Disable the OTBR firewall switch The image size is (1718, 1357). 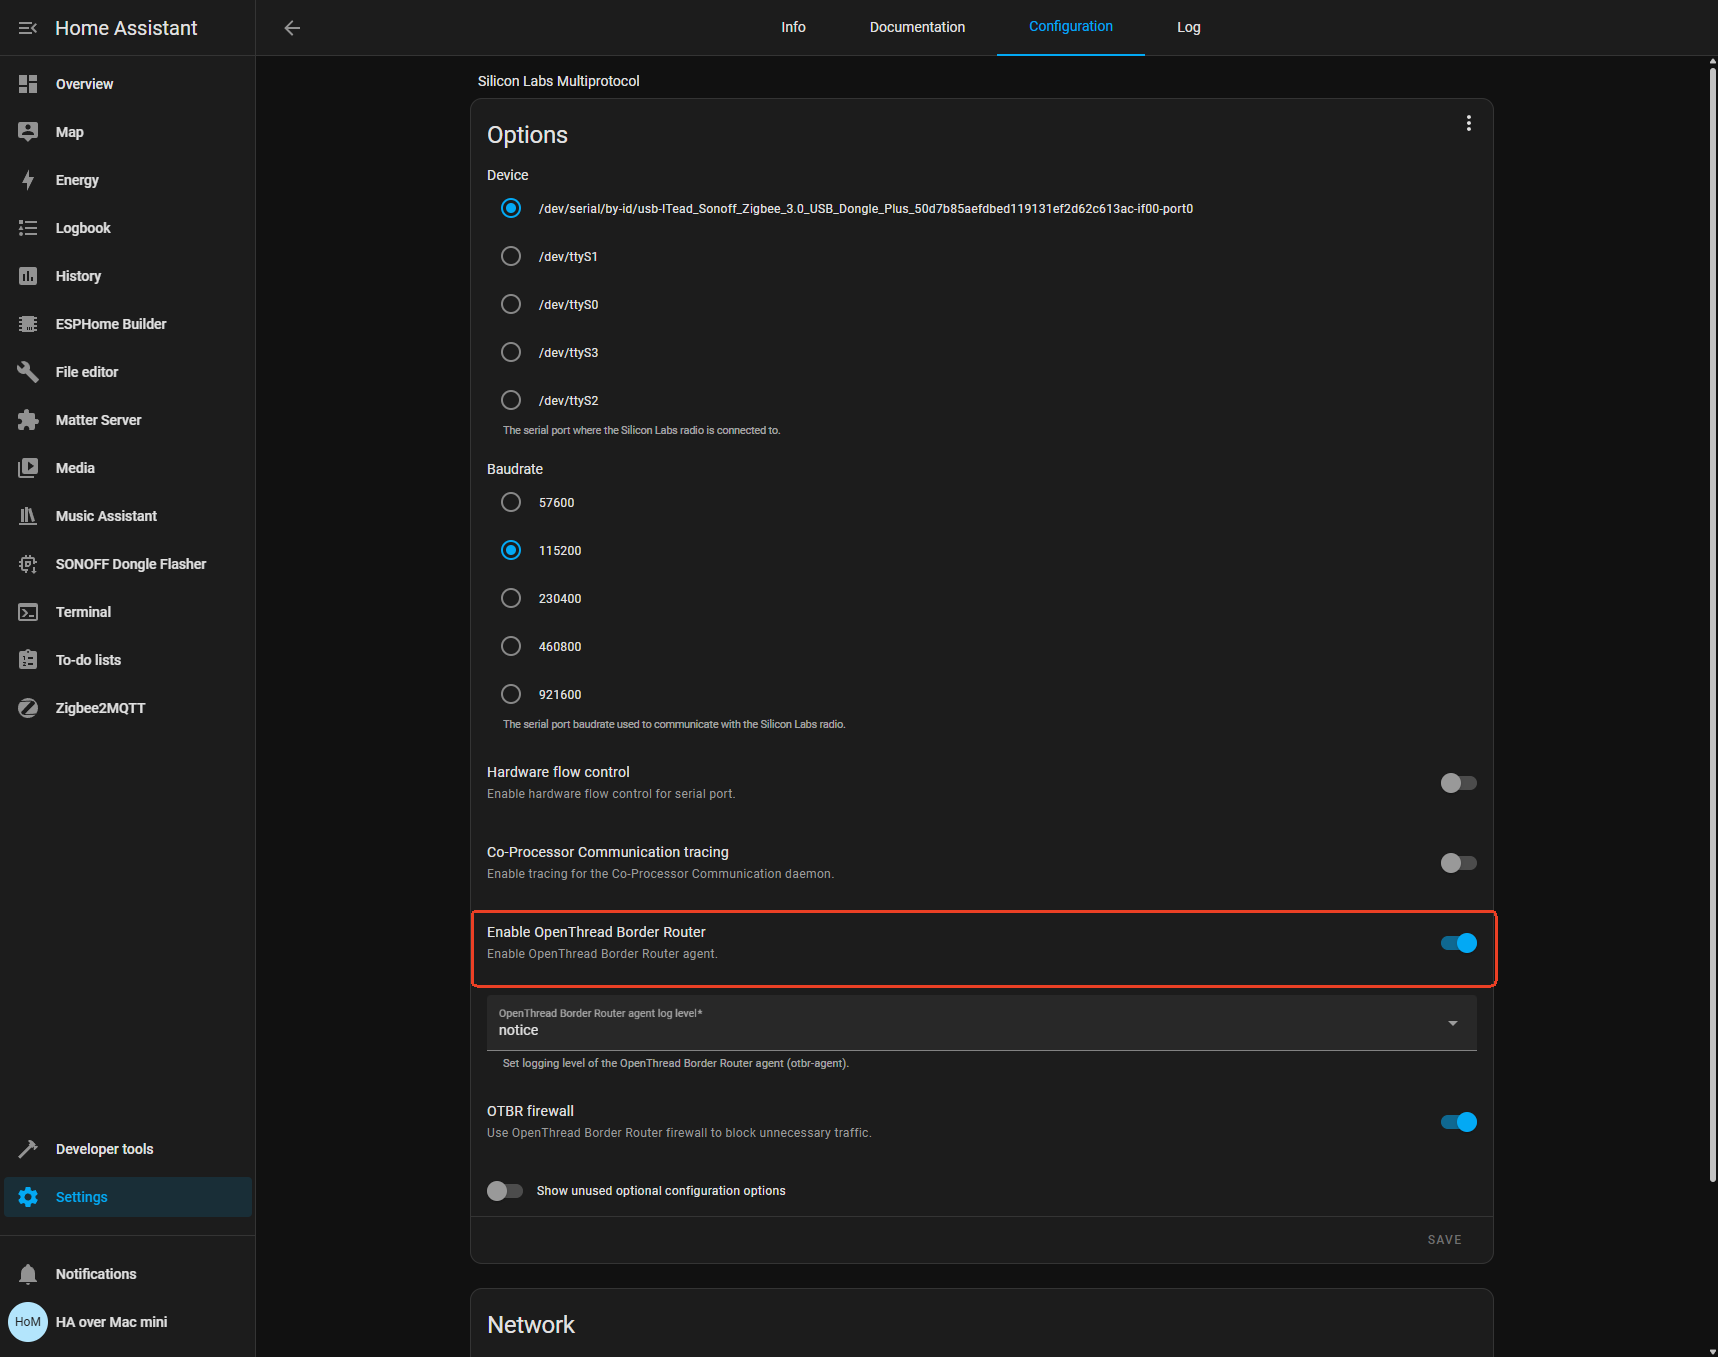[x=1458, y=1122]
